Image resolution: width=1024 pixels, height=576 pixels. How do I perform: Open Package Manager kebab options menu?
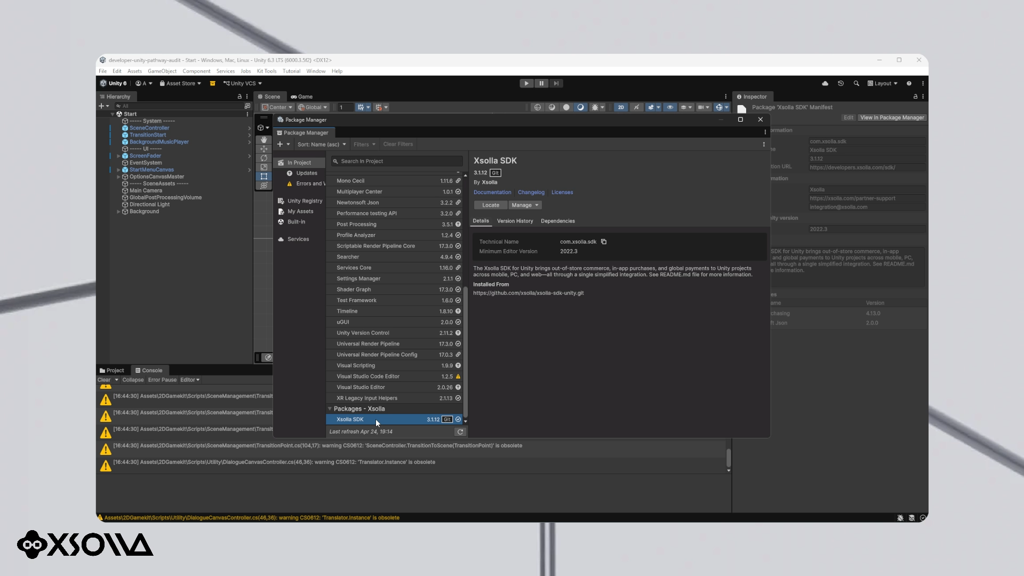pyautogui.click(x=765, y=133)
